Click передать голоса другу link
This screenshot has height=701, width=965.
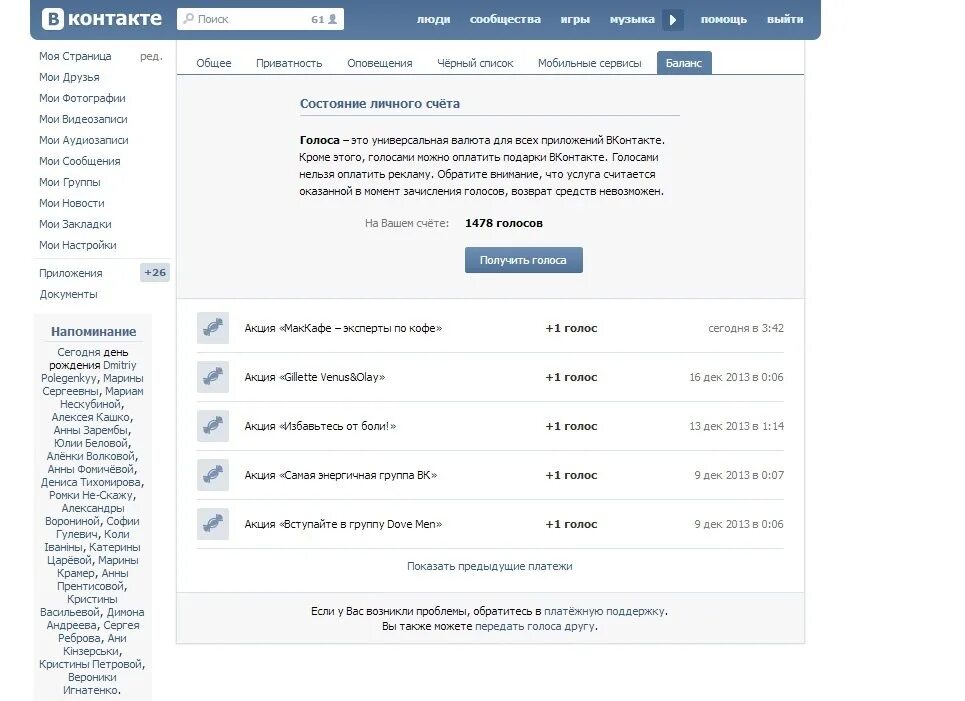pos(535,626)
